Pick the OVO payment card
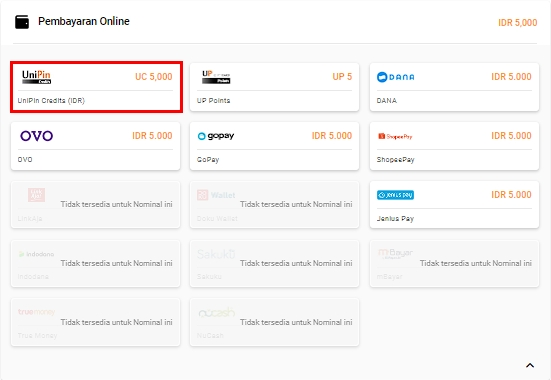 [95, 146]
